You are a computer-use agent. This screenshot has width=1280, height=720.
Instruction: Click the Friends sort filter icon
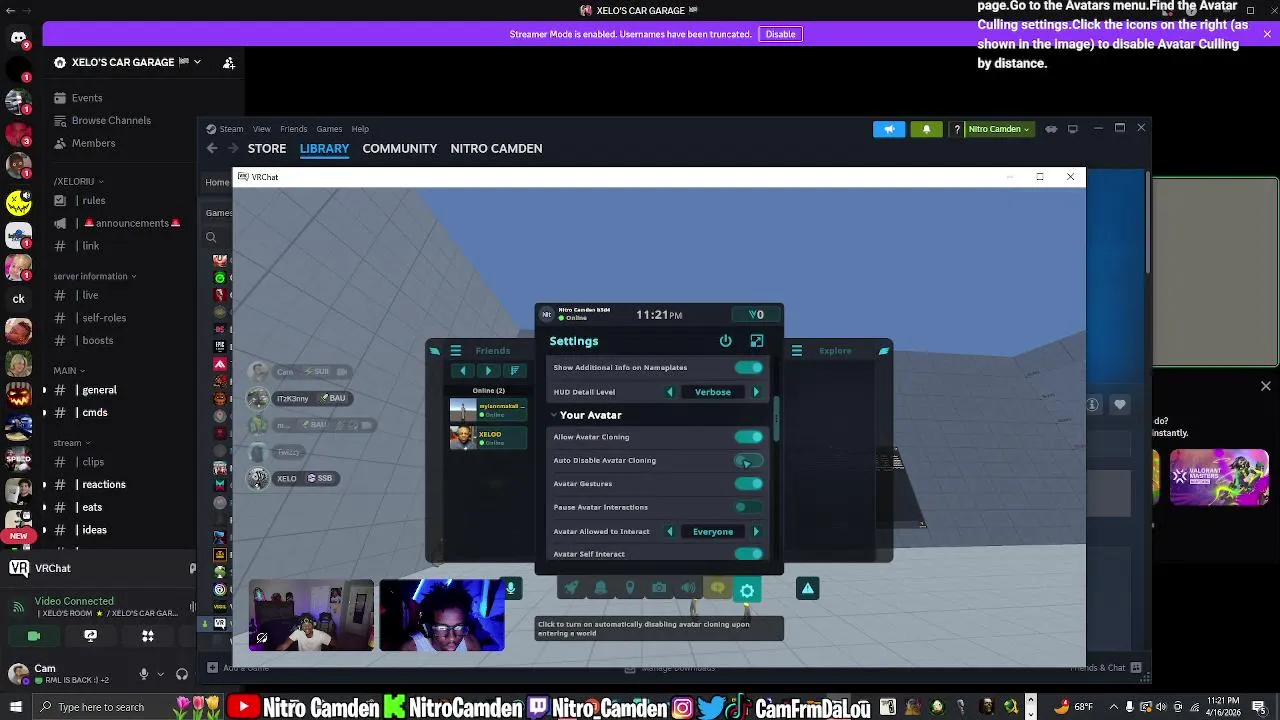[514, 371]
